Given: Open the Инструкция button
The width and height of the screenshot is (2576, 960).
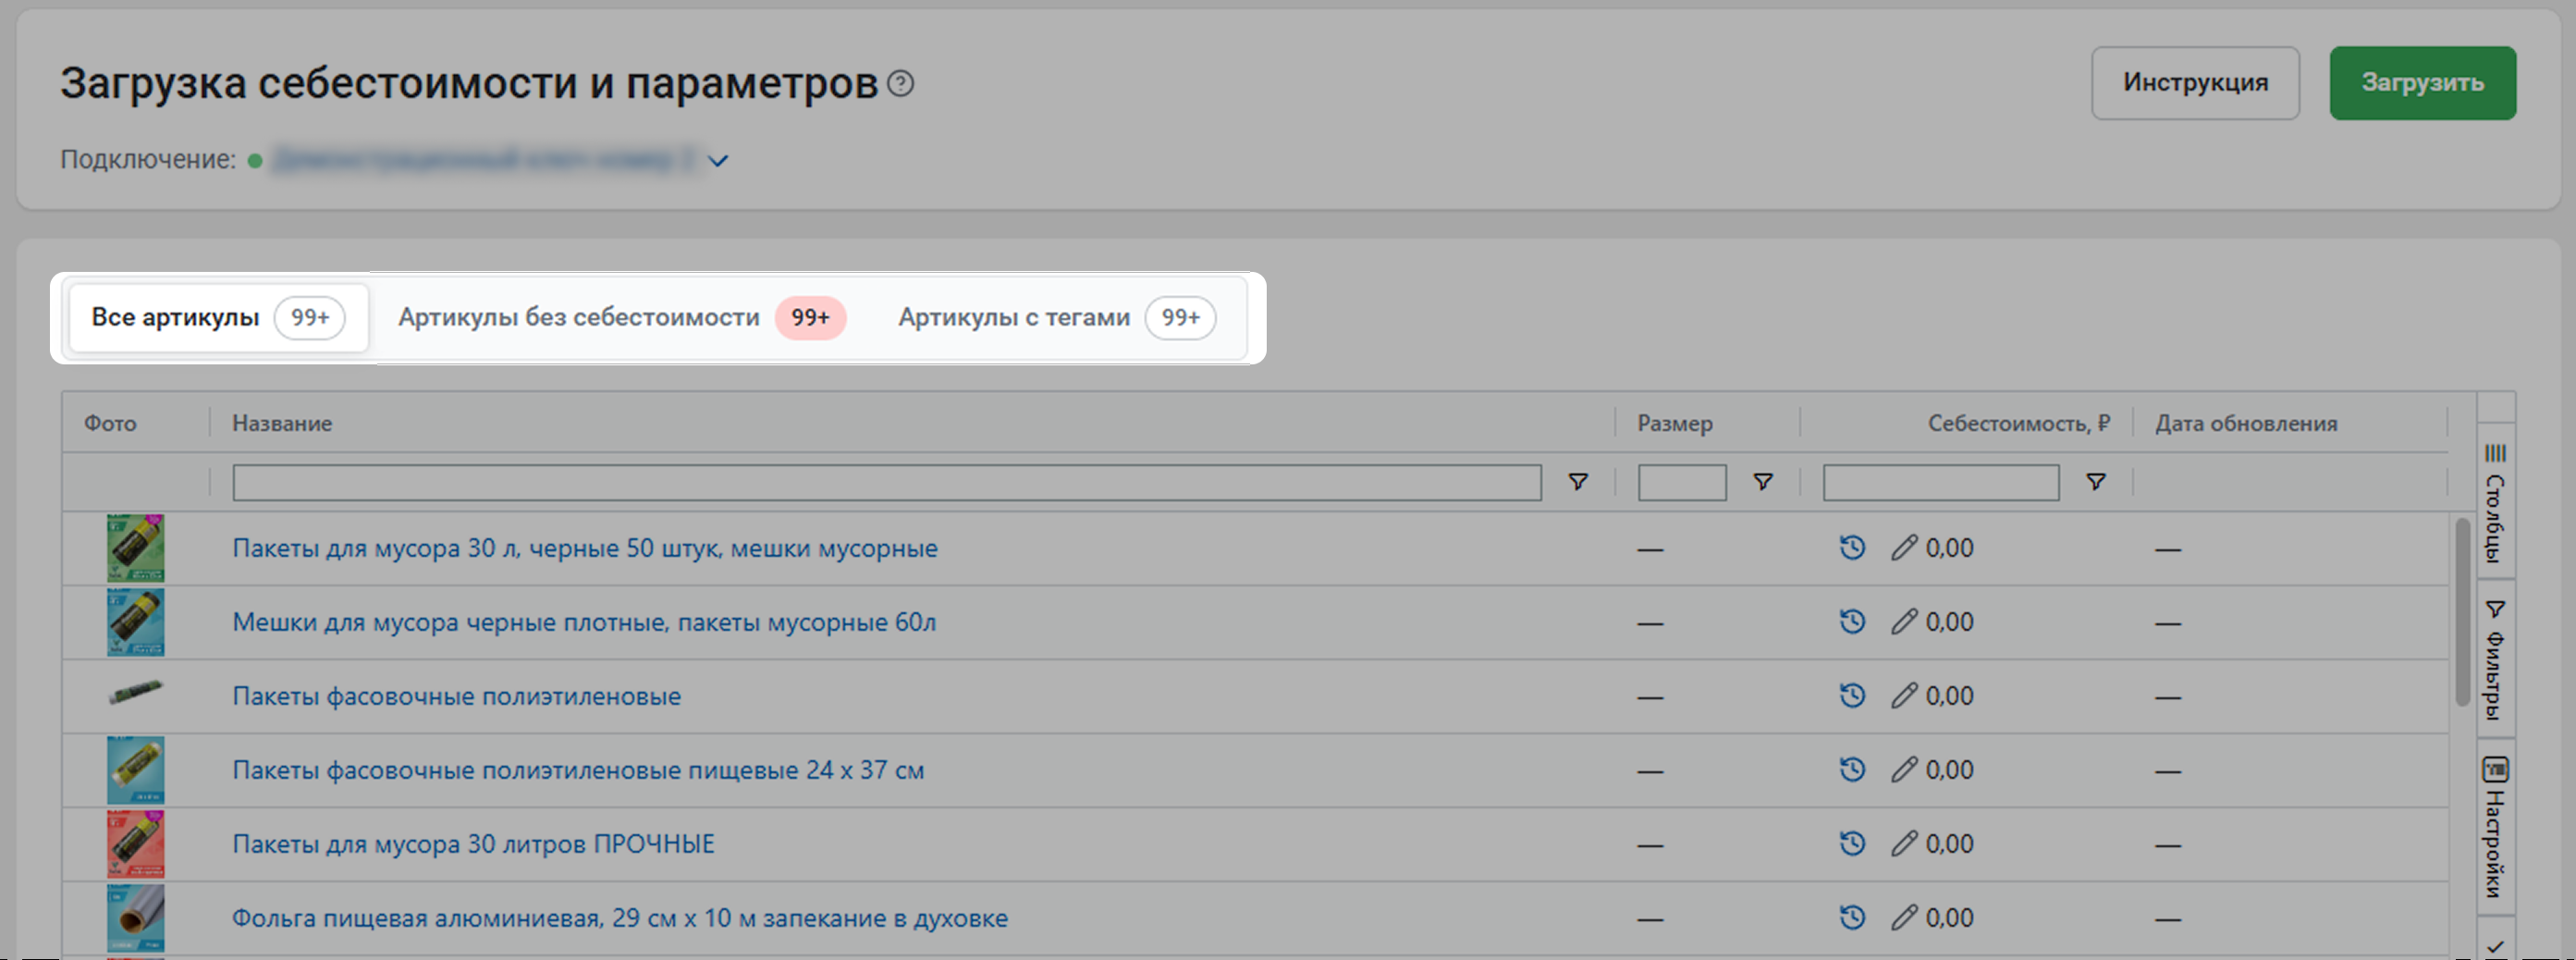Looking at the screenshot, I should pyautogui.click(x=2195, y=83).
